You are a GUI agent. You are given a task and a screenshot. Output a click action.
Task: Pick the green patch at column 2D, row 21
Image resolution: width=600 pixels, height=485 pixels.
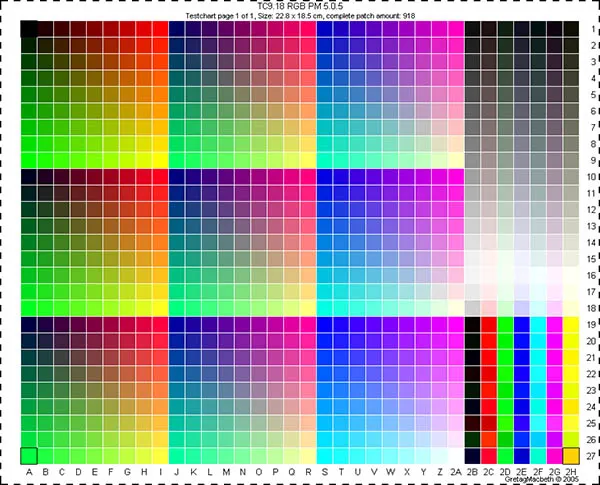[505, 357]
